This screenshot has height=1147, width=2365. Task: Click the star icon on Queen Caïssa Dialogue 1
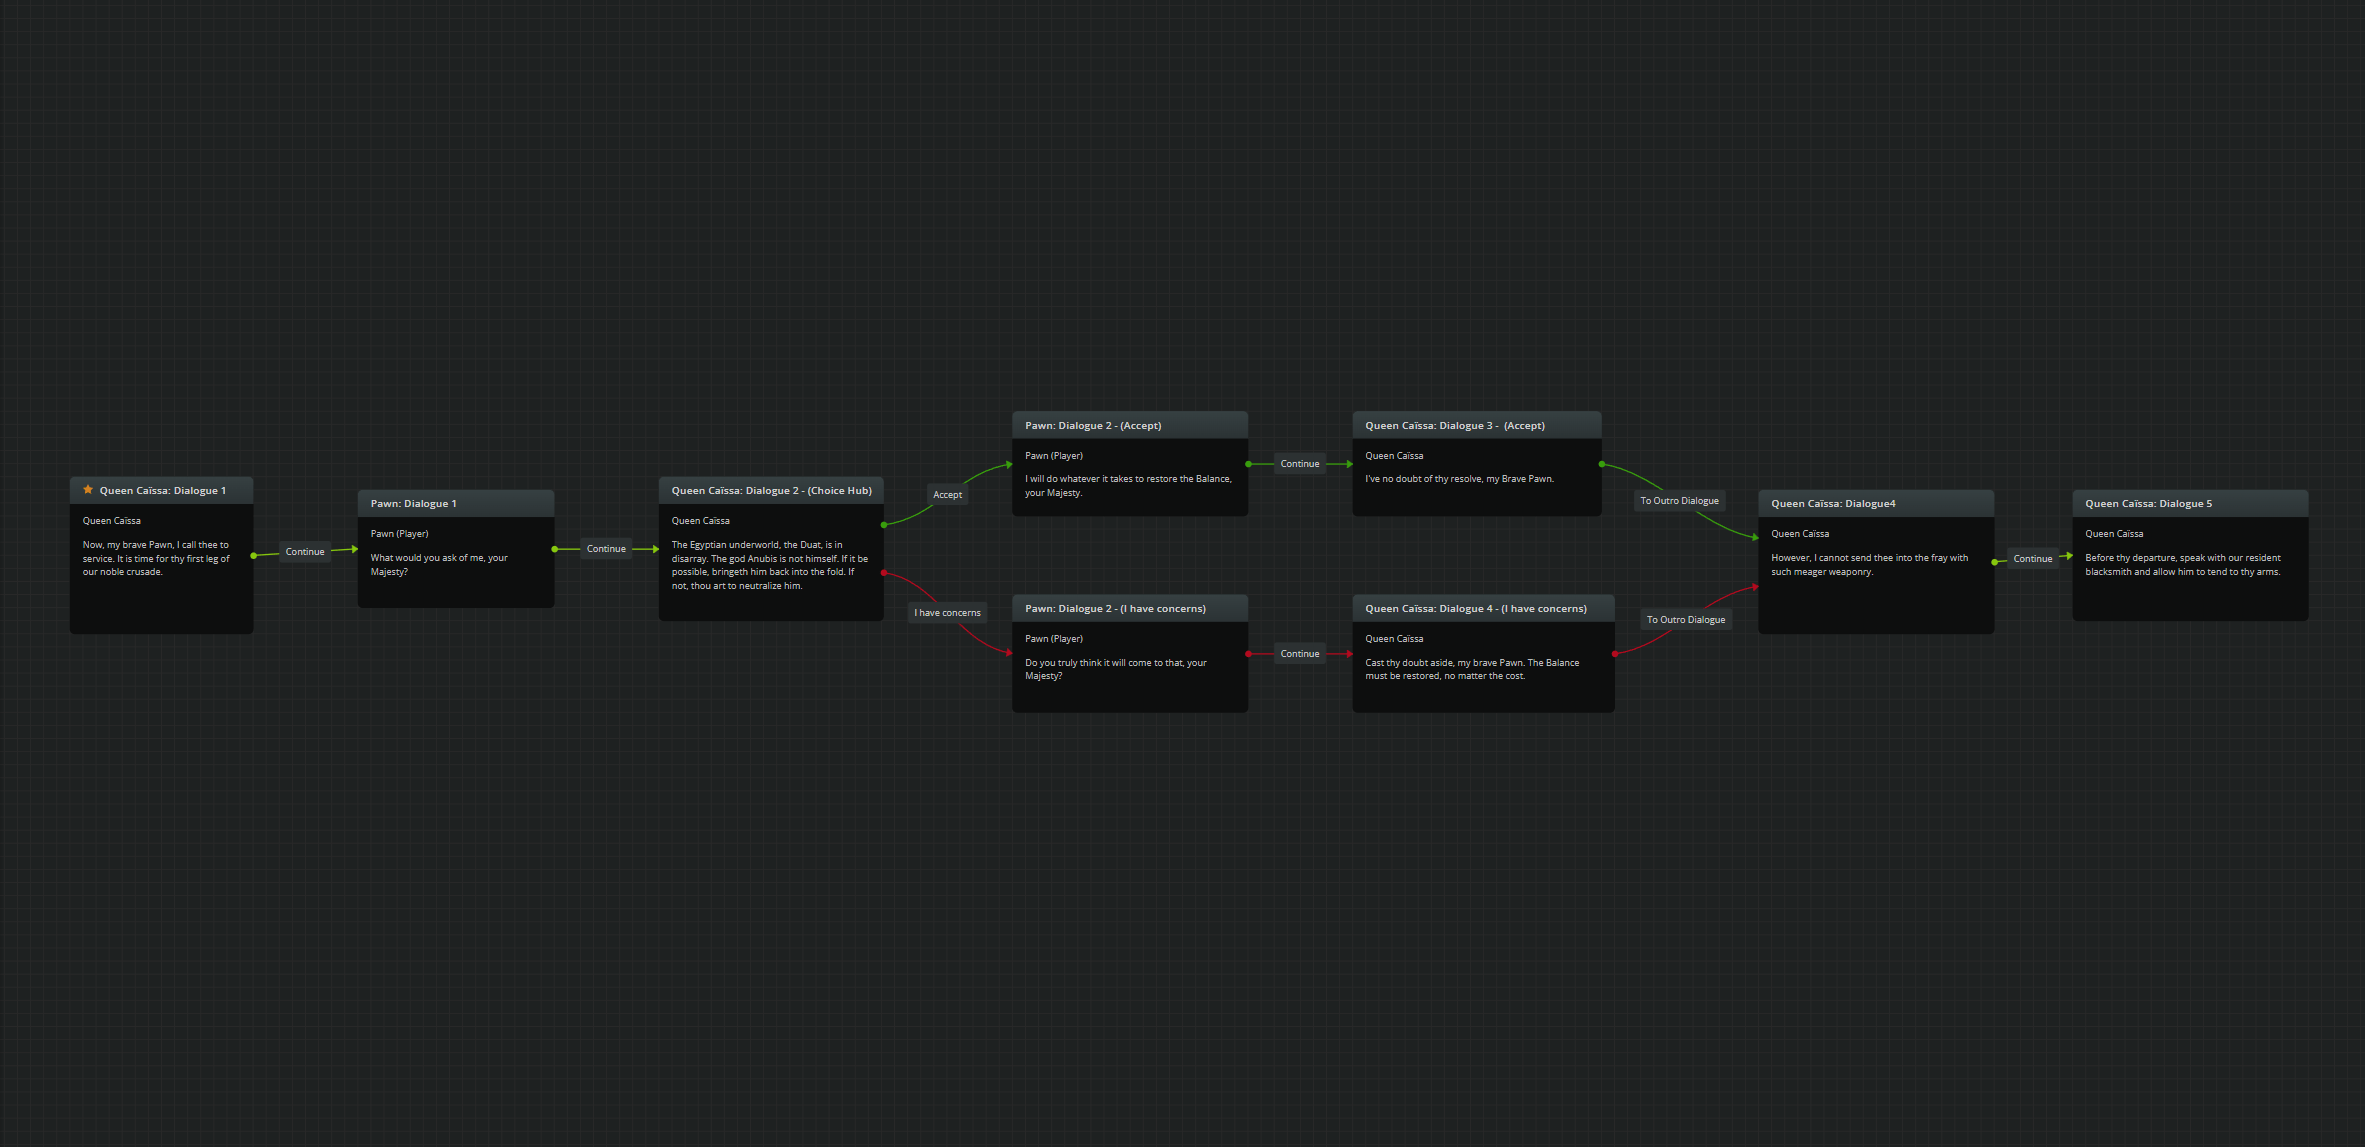click(x=88, y=490)
